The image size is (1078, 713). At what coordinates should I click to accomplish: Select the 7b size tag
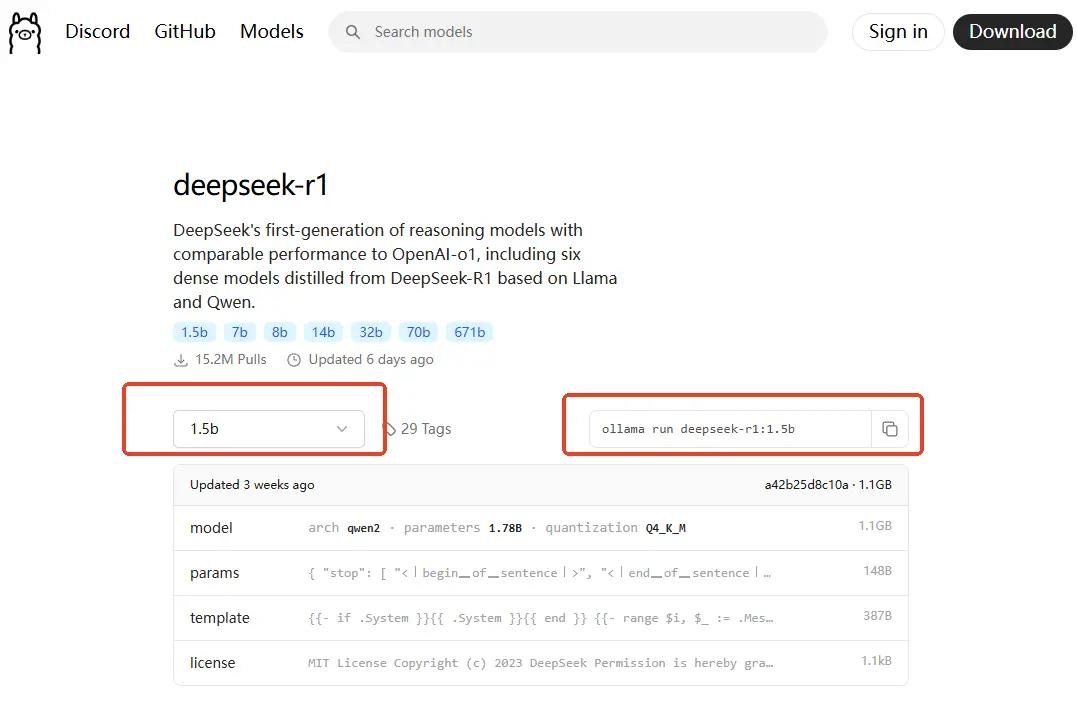[x=240, y=332]
